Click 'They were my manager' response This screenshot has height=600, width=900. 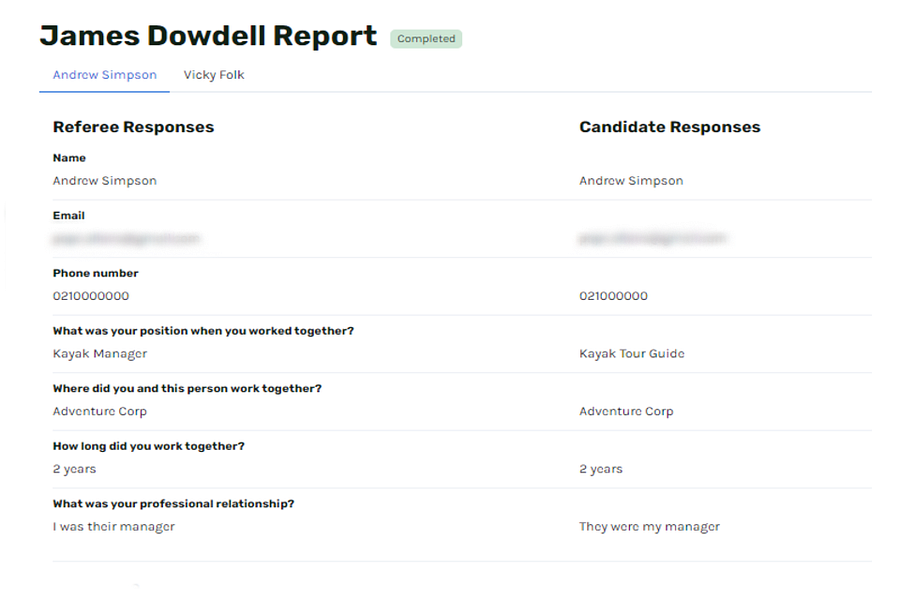click(x=649, y=527)
